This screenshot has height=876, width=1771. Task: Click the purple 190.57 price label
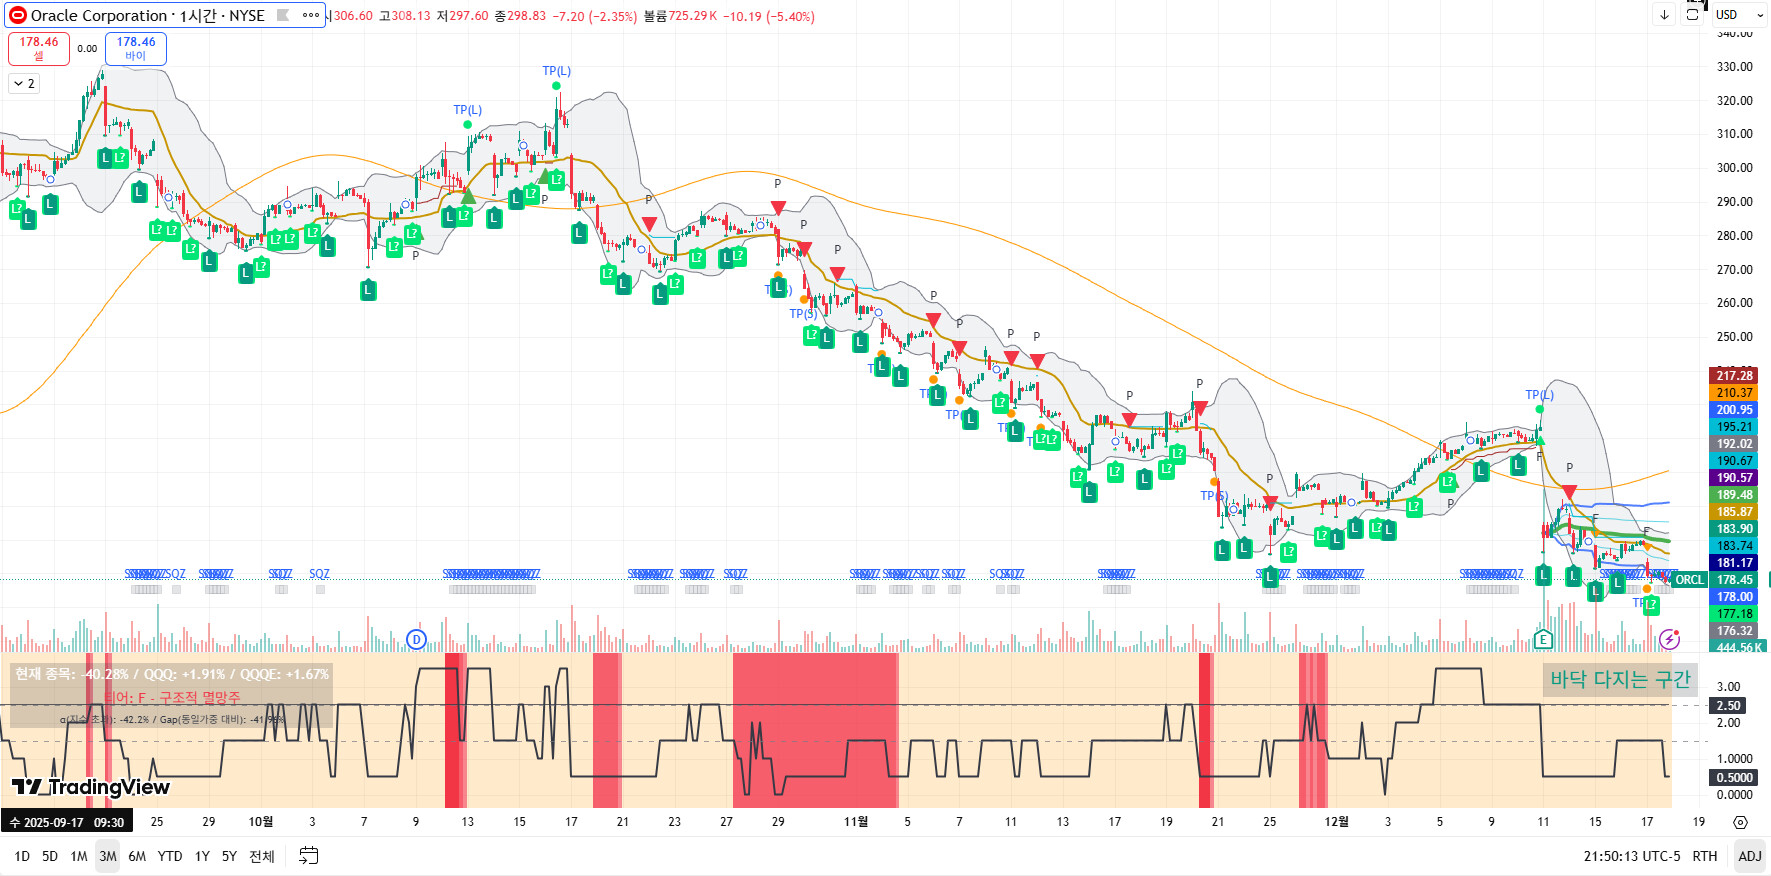click(x=1735, y=478)
